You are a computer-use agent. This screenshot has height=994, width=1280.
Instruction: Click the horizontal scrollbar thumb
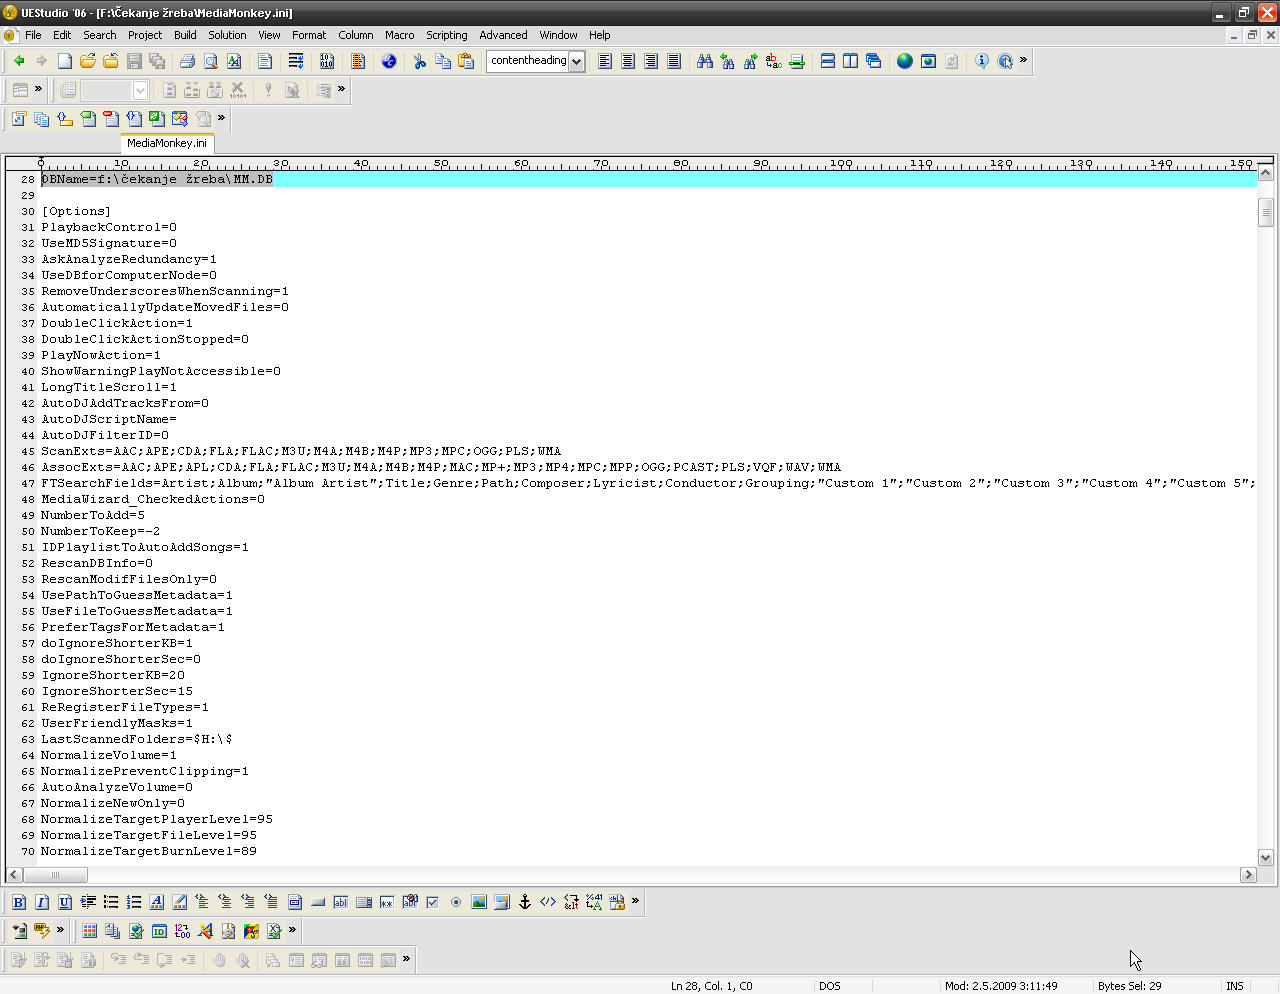(55, 875)
